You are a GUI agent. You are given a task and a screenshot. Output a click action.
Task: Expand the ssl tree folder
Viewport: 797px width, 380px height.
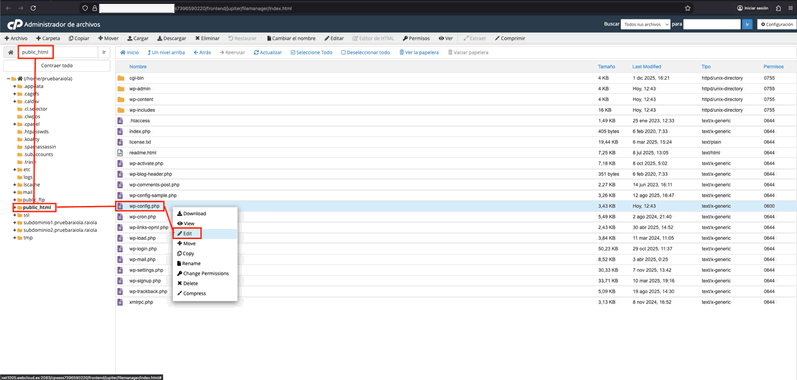pos(15,215)
